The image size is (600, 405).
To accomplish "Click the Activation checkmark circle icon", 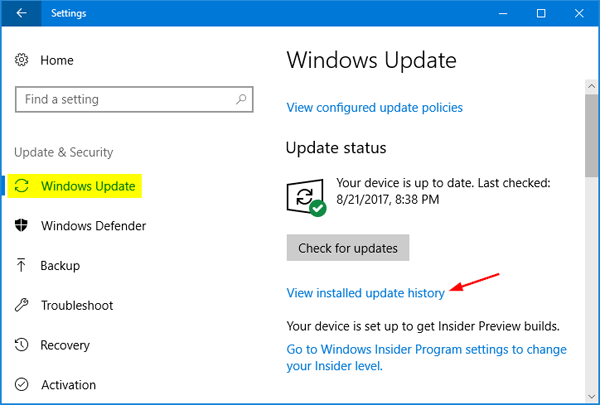I will click(21, 384).
